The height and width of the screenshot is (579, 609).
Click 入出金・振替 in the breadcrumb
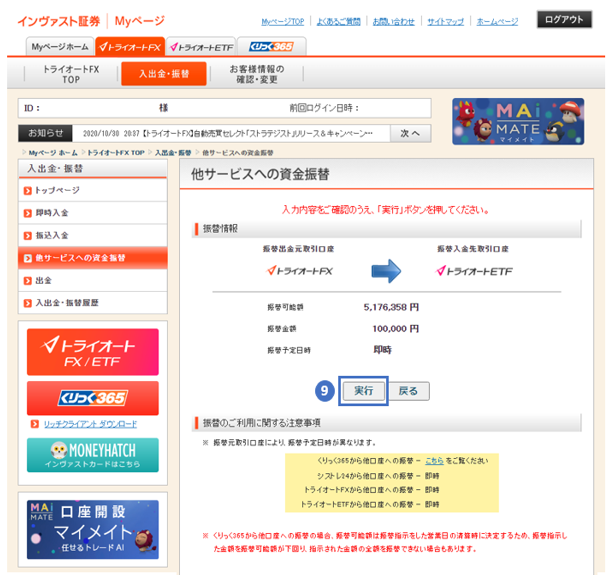pos(173,153)
